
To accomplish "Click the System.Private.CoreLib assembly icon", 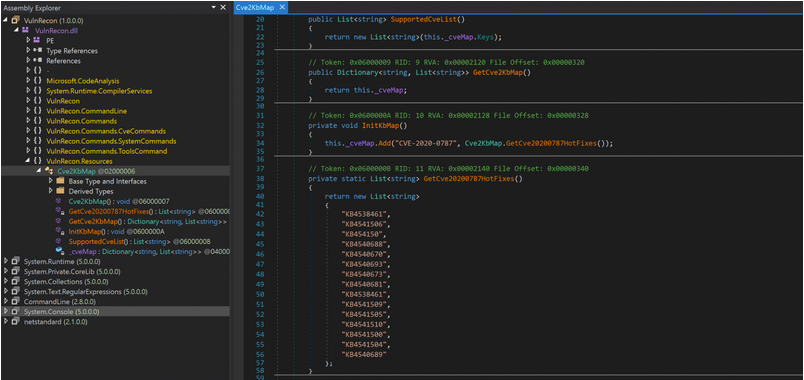I will coord(15,271).
